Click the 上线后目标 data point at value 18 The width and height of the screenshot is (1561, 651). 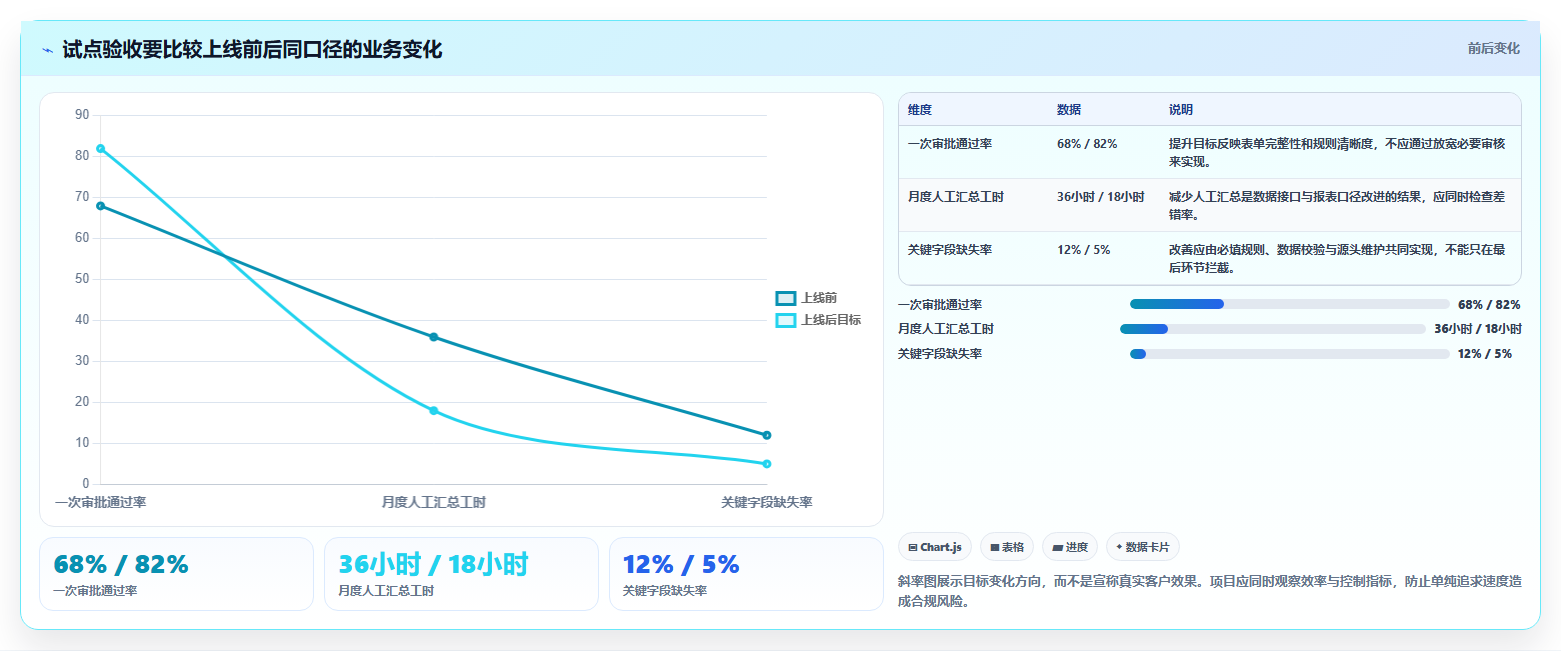434,411
